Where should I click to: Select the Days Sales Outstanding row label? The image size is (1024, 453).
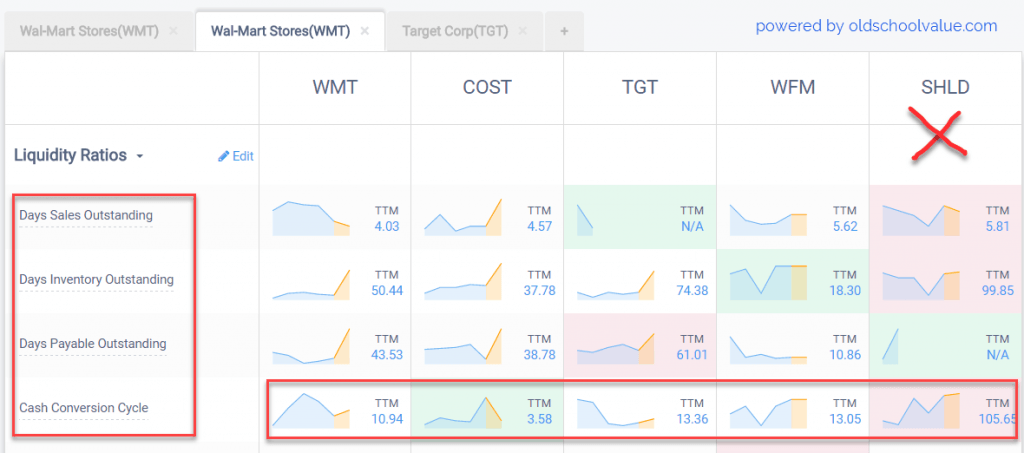click(86, 215)
